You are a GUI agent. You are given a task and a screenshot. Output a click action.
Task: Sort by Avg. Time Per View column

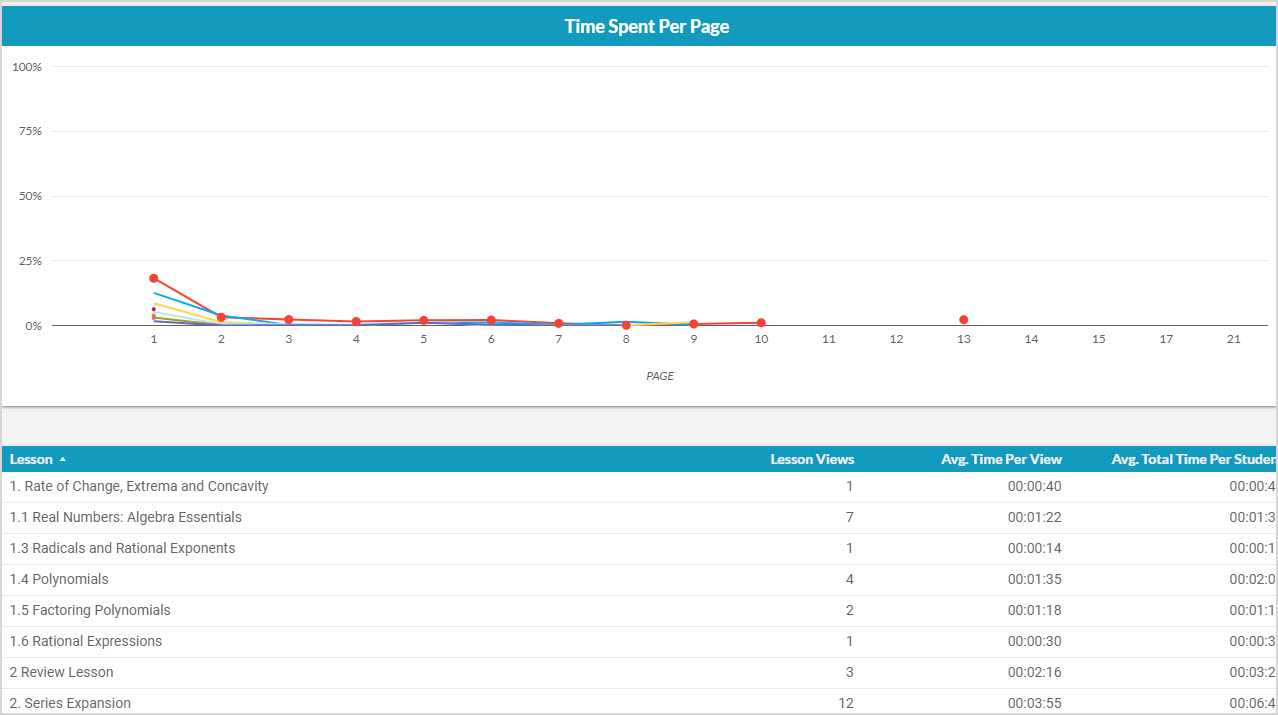pyautogui.click(x=1000, y=460)
